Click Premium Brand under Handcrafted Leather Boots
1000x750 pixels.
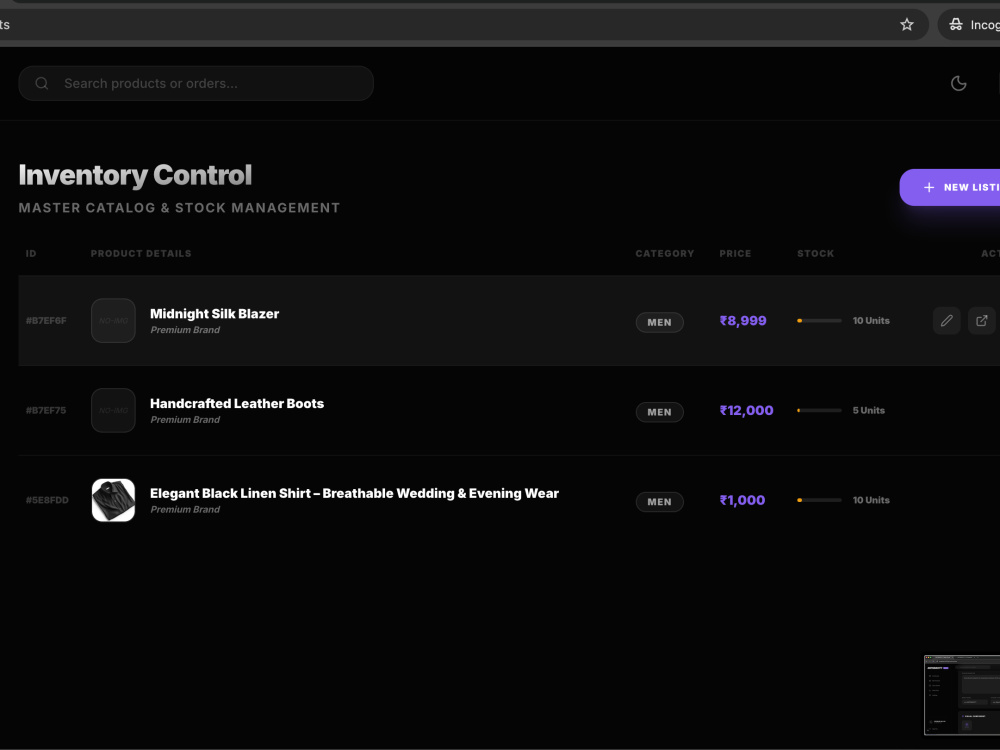click(185, 420)
